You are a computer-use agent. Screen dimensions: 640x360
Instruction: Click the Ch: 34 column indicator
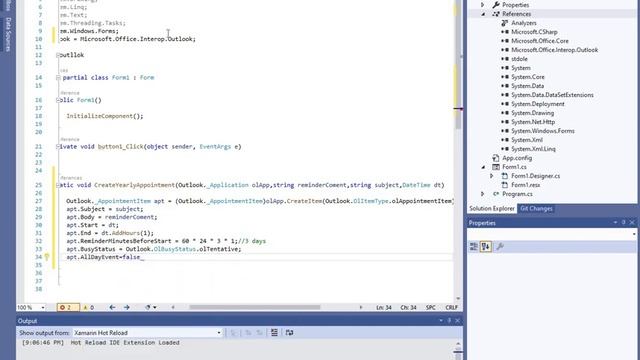408,307
